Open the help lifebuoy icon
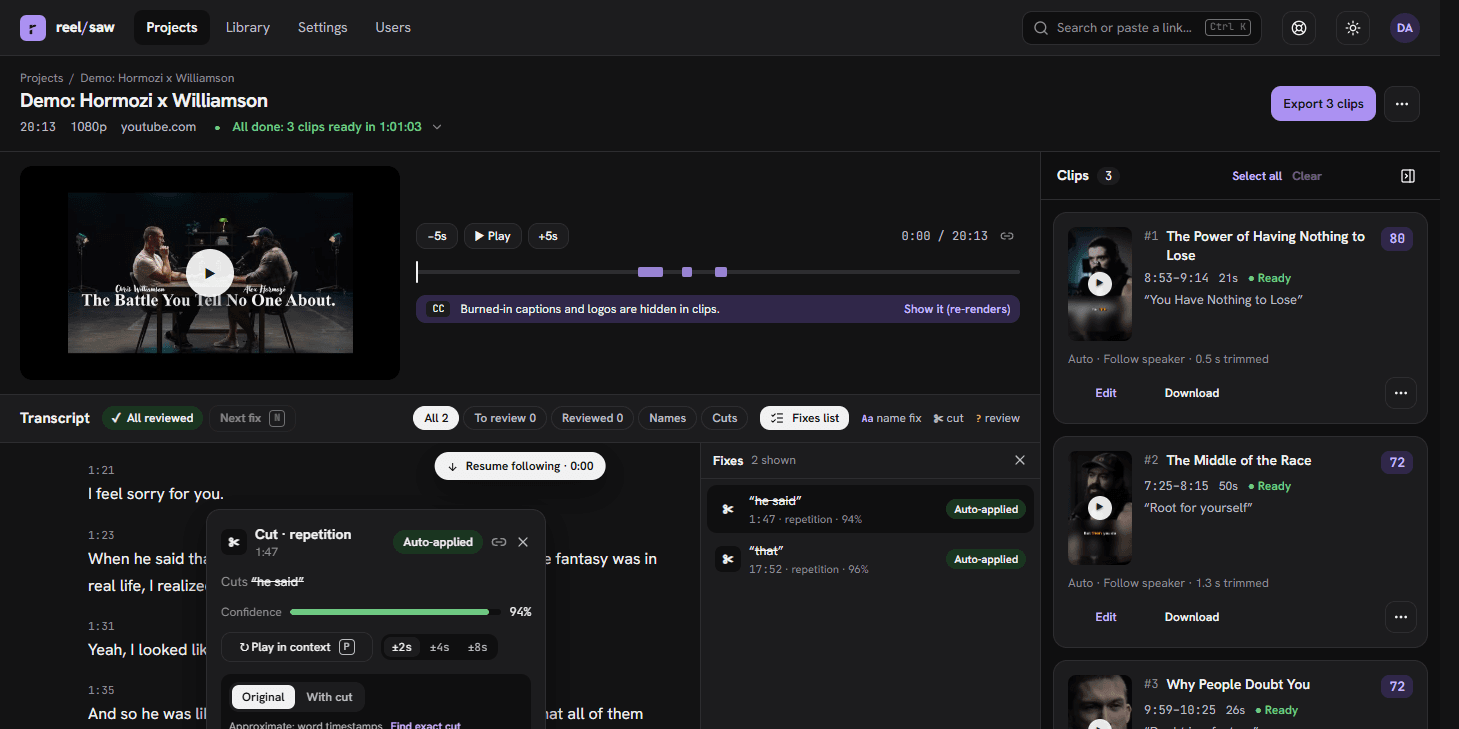1459x729 pixels. 1299,28
